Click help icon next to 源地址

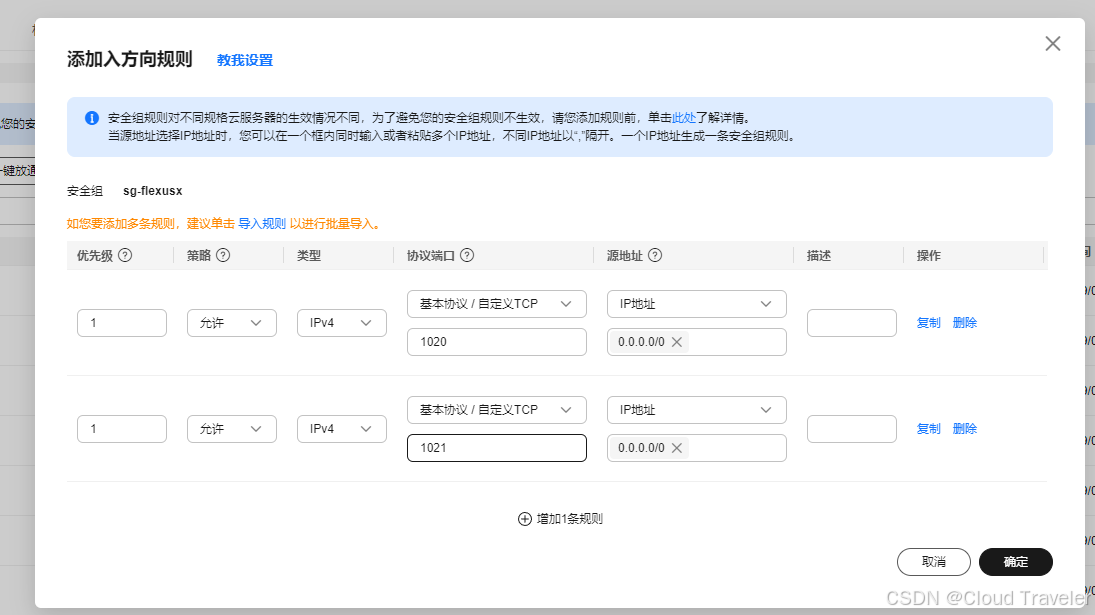pyautogui.click(x=655, y=255)
